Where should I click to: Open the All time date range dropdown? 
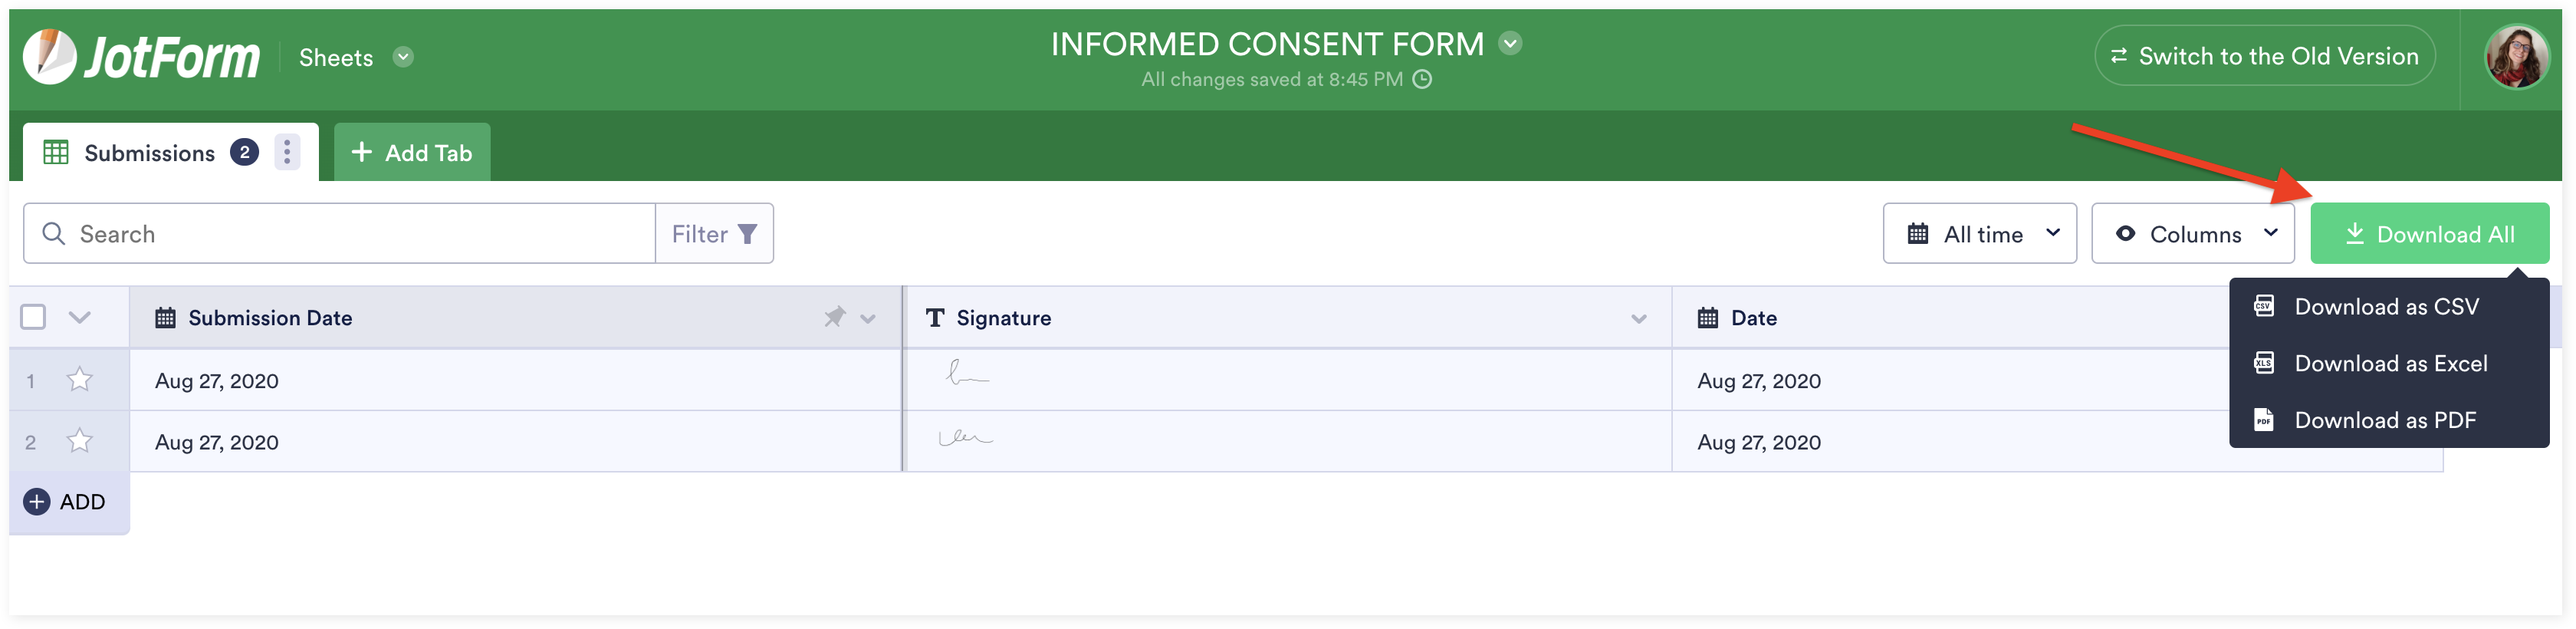coord(1979,234)
